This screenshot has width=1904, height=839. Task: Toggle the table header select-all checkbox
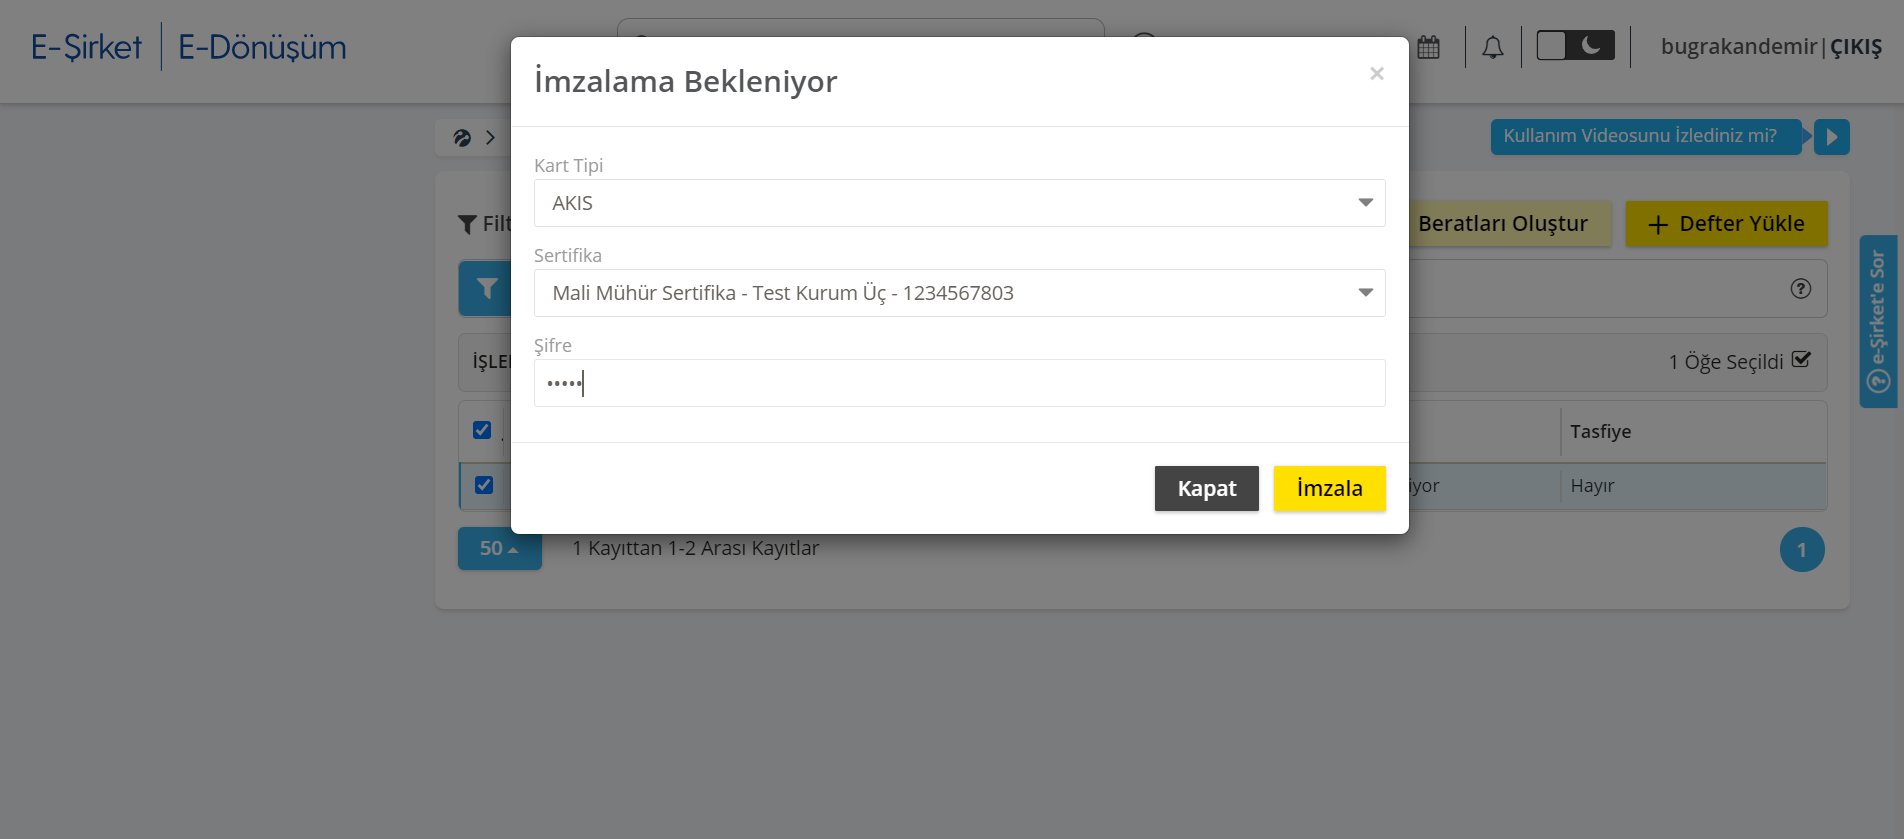pos(482,430)
